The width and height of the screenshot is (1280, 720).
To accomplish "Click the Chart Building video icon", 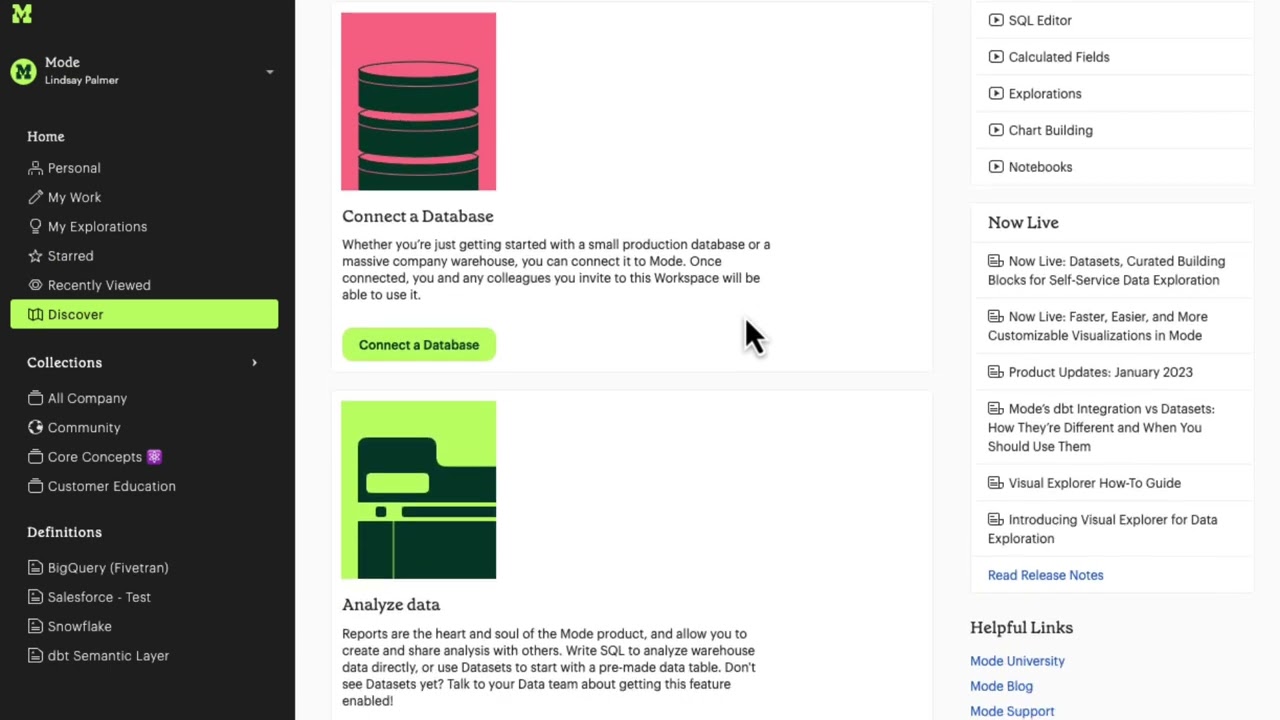I will (x=996, y=130).
